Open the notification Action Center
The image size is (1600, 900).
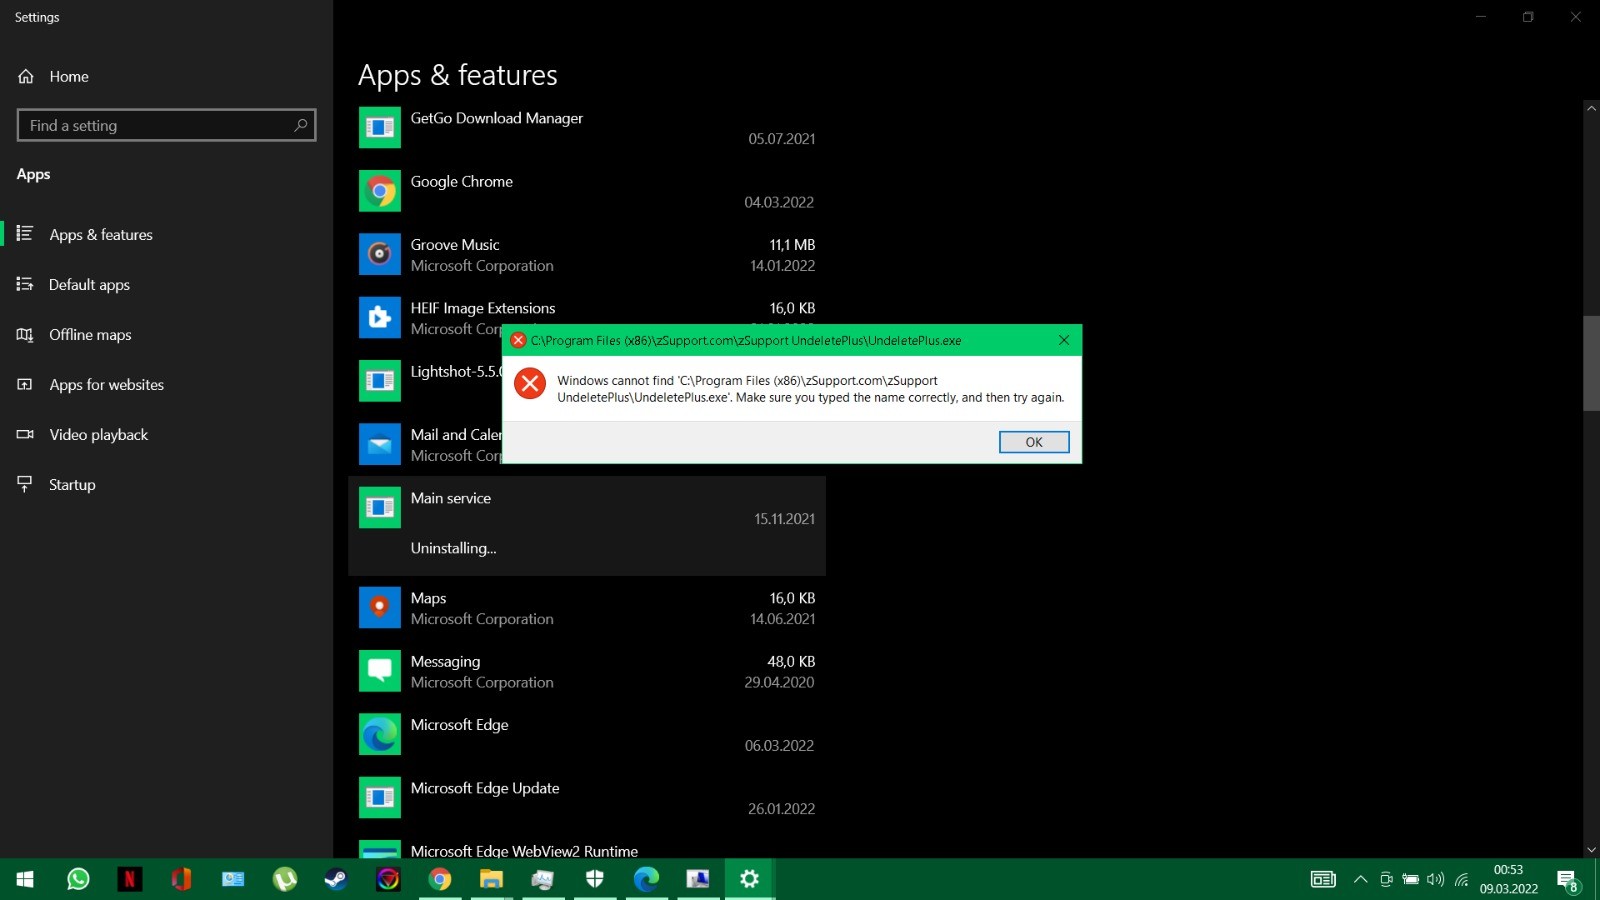(1568, 880)
